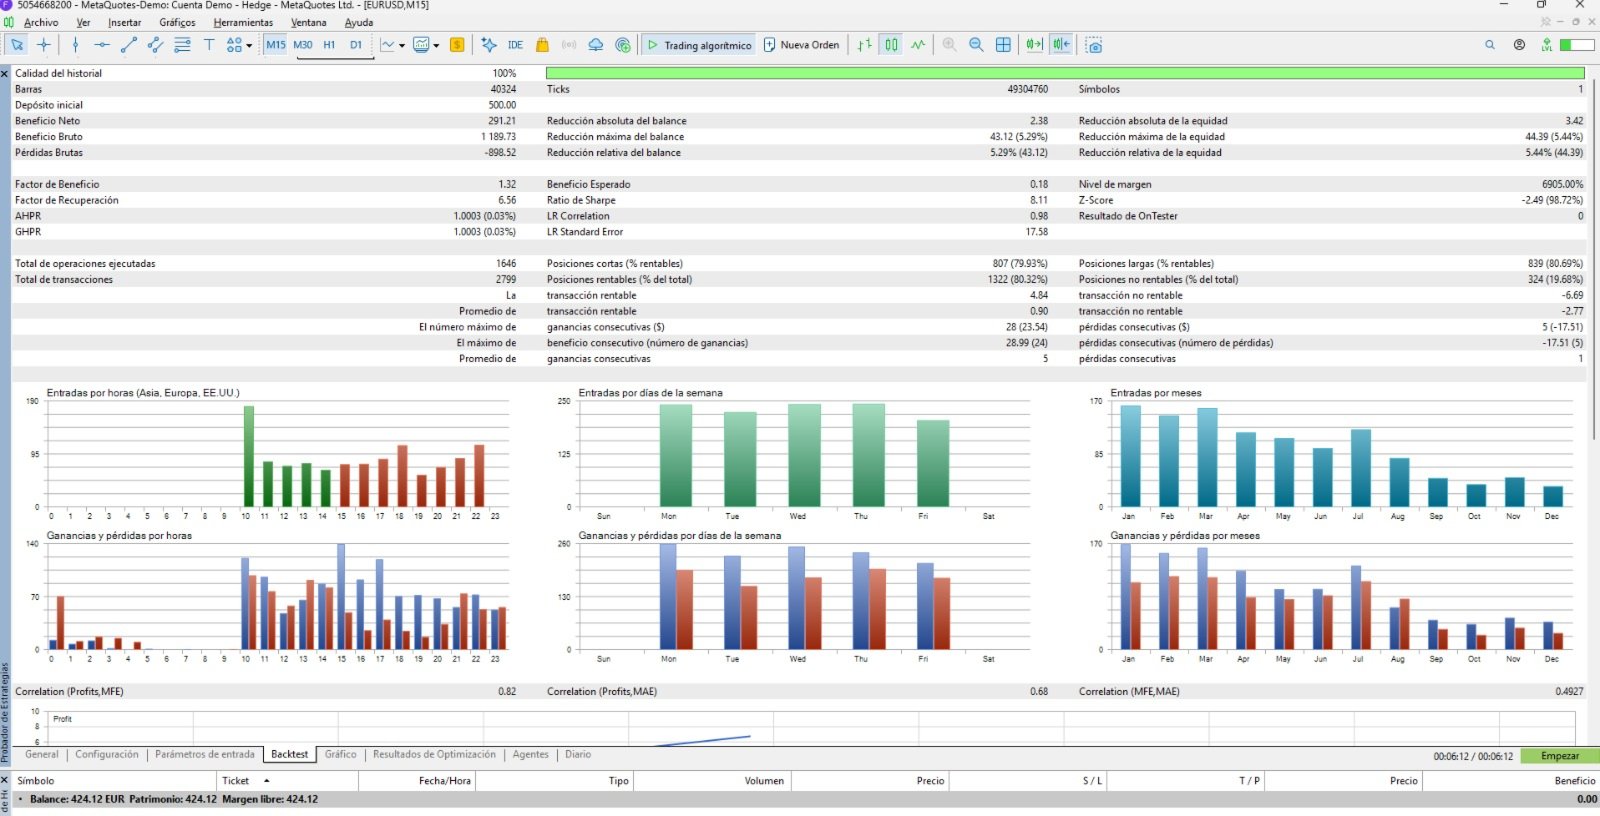
Task: Expand the graphical objects shapes dropdown
Action: [x=249, y=45]
